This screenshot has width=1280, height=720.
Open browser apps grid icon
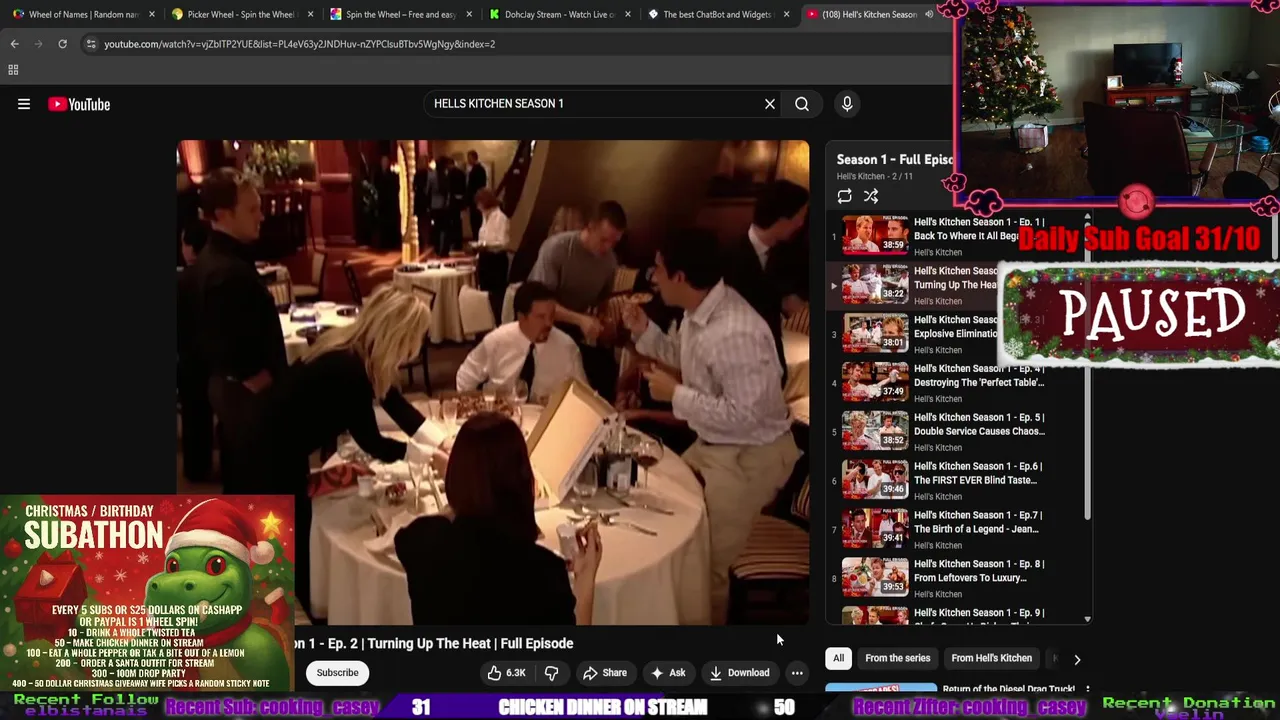(x=13, y=70)
